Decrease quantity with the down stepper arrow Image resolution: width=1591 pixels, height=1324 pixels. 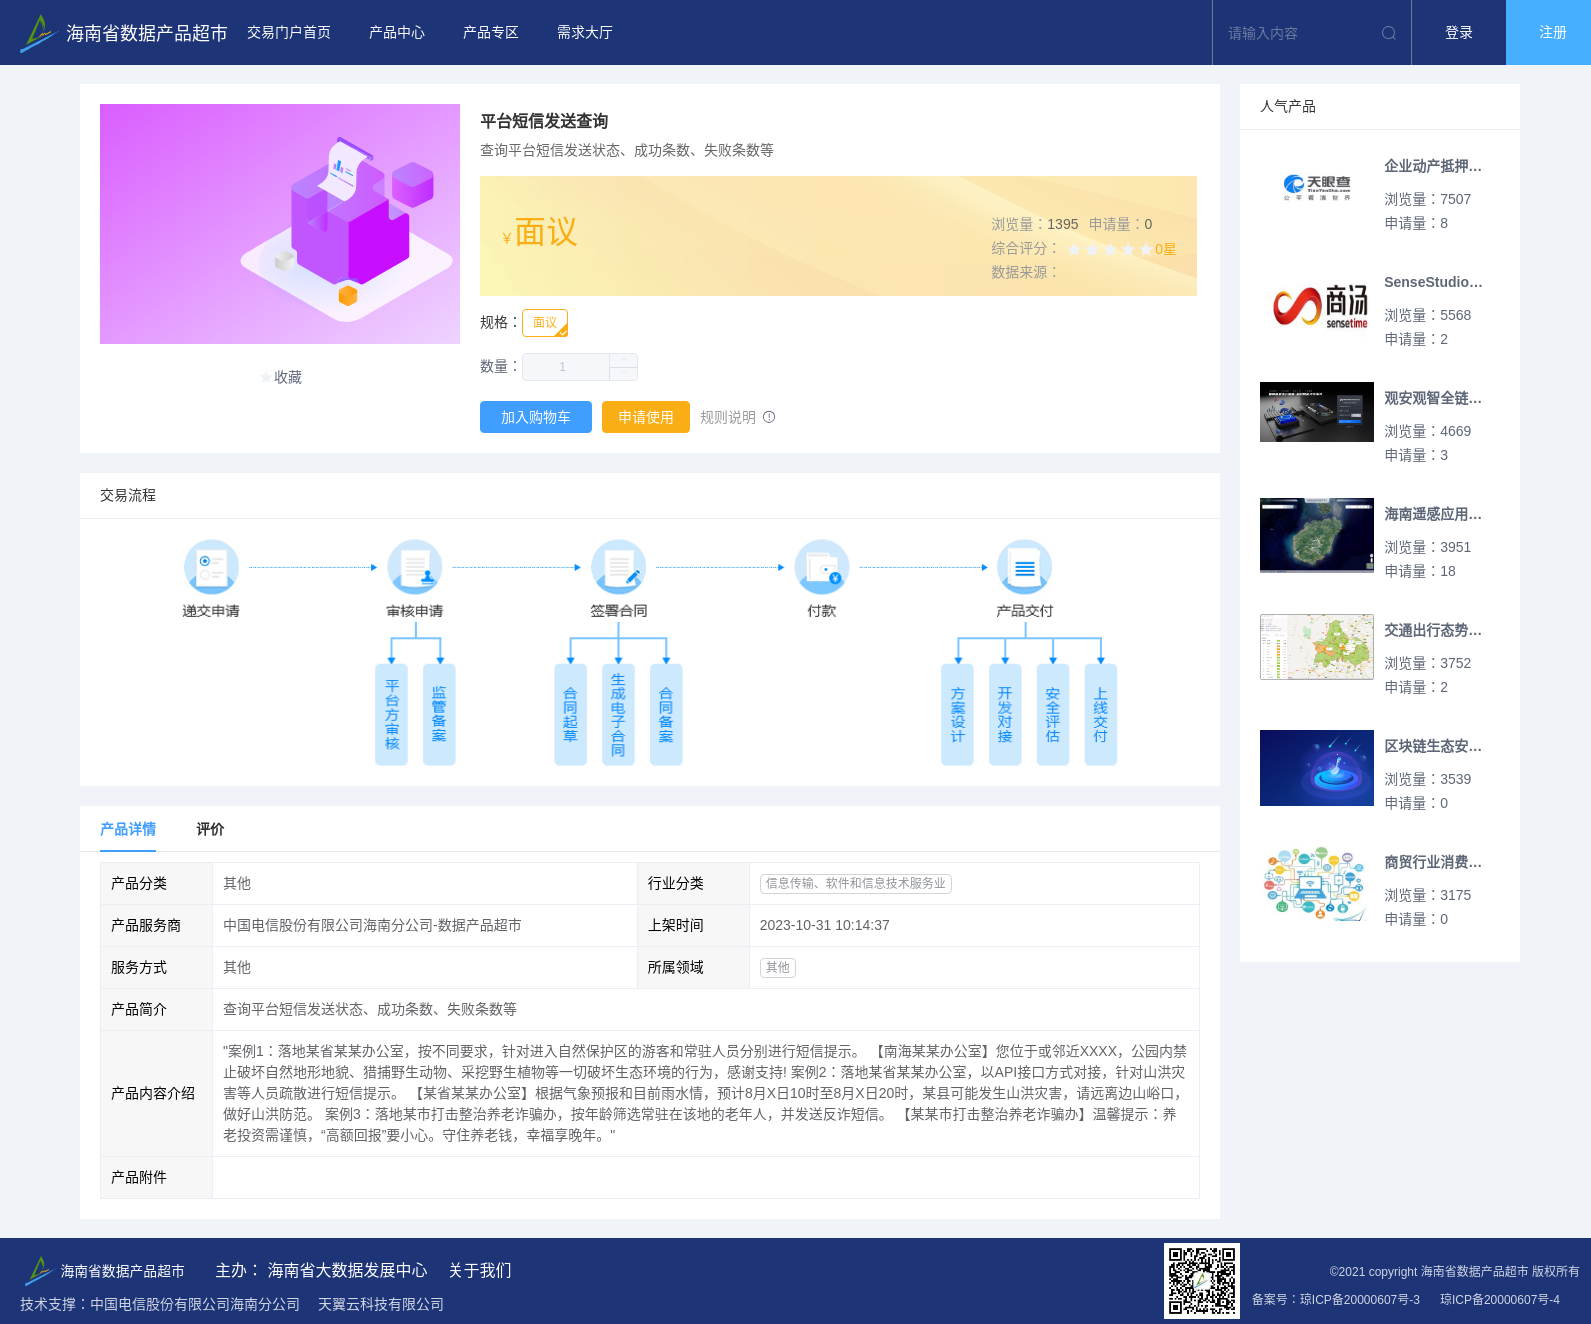(624, 374)
